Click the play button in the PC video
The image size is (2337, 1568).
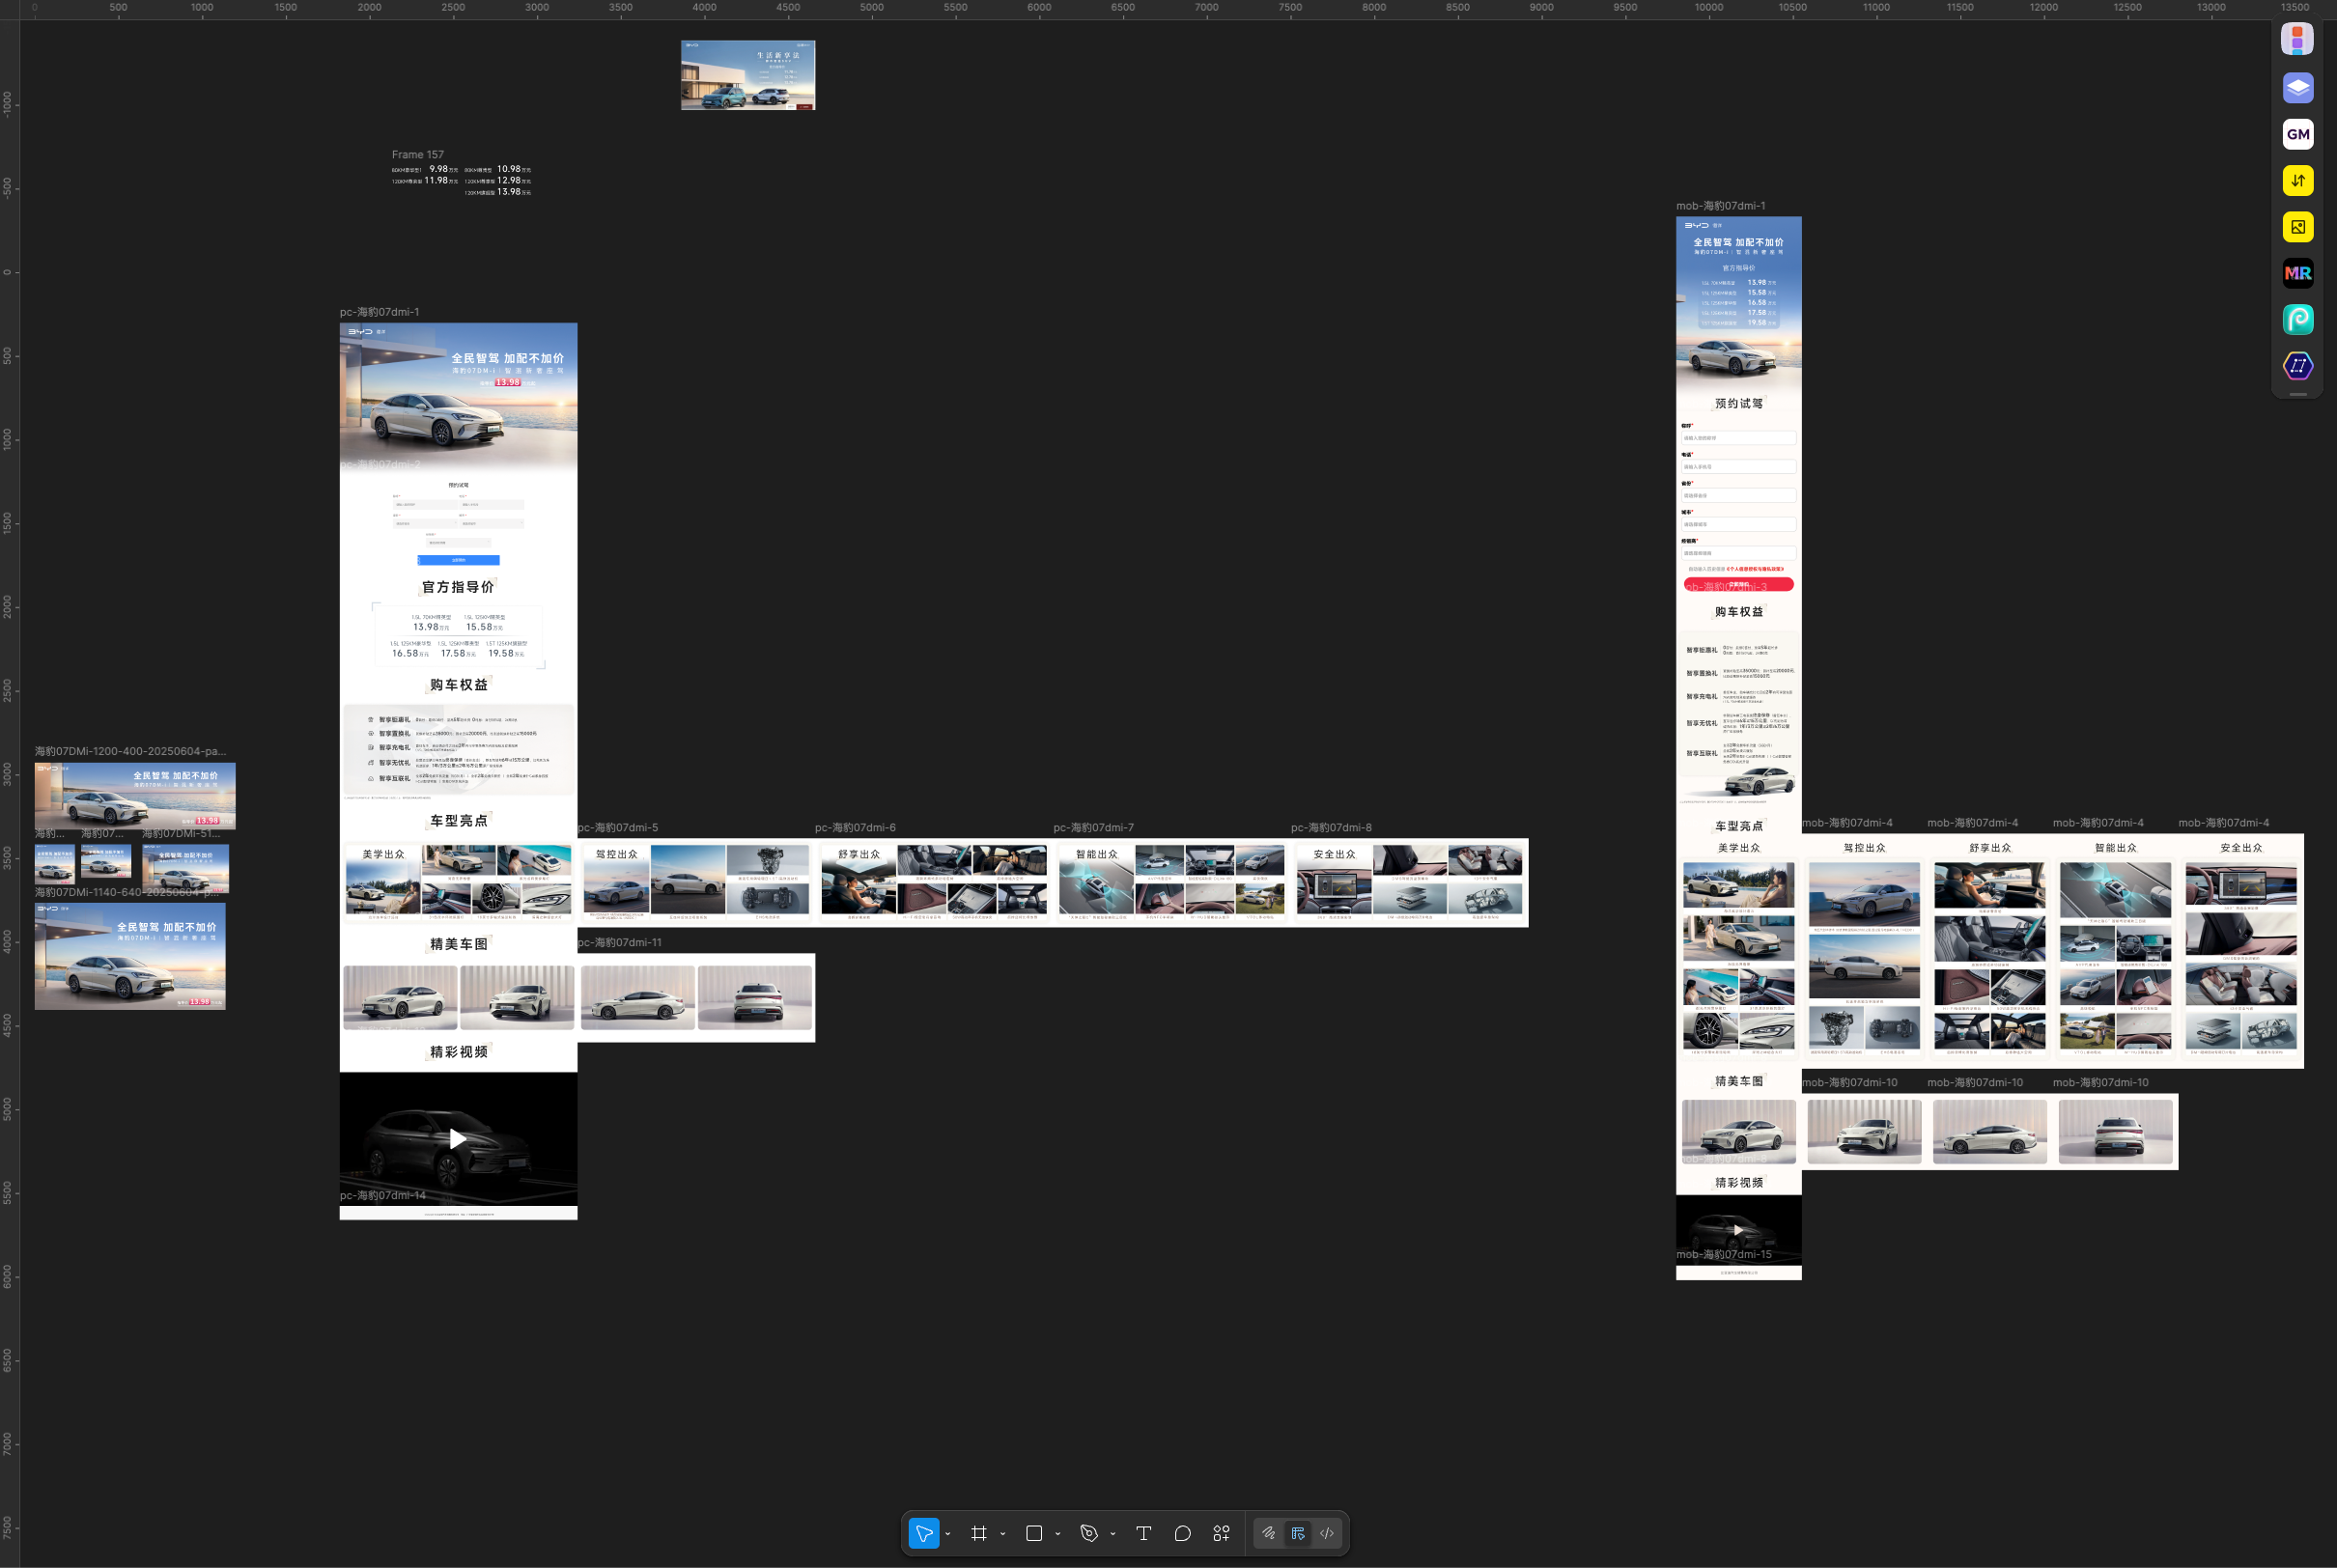pyautogui.click(x=458, y=1139)
